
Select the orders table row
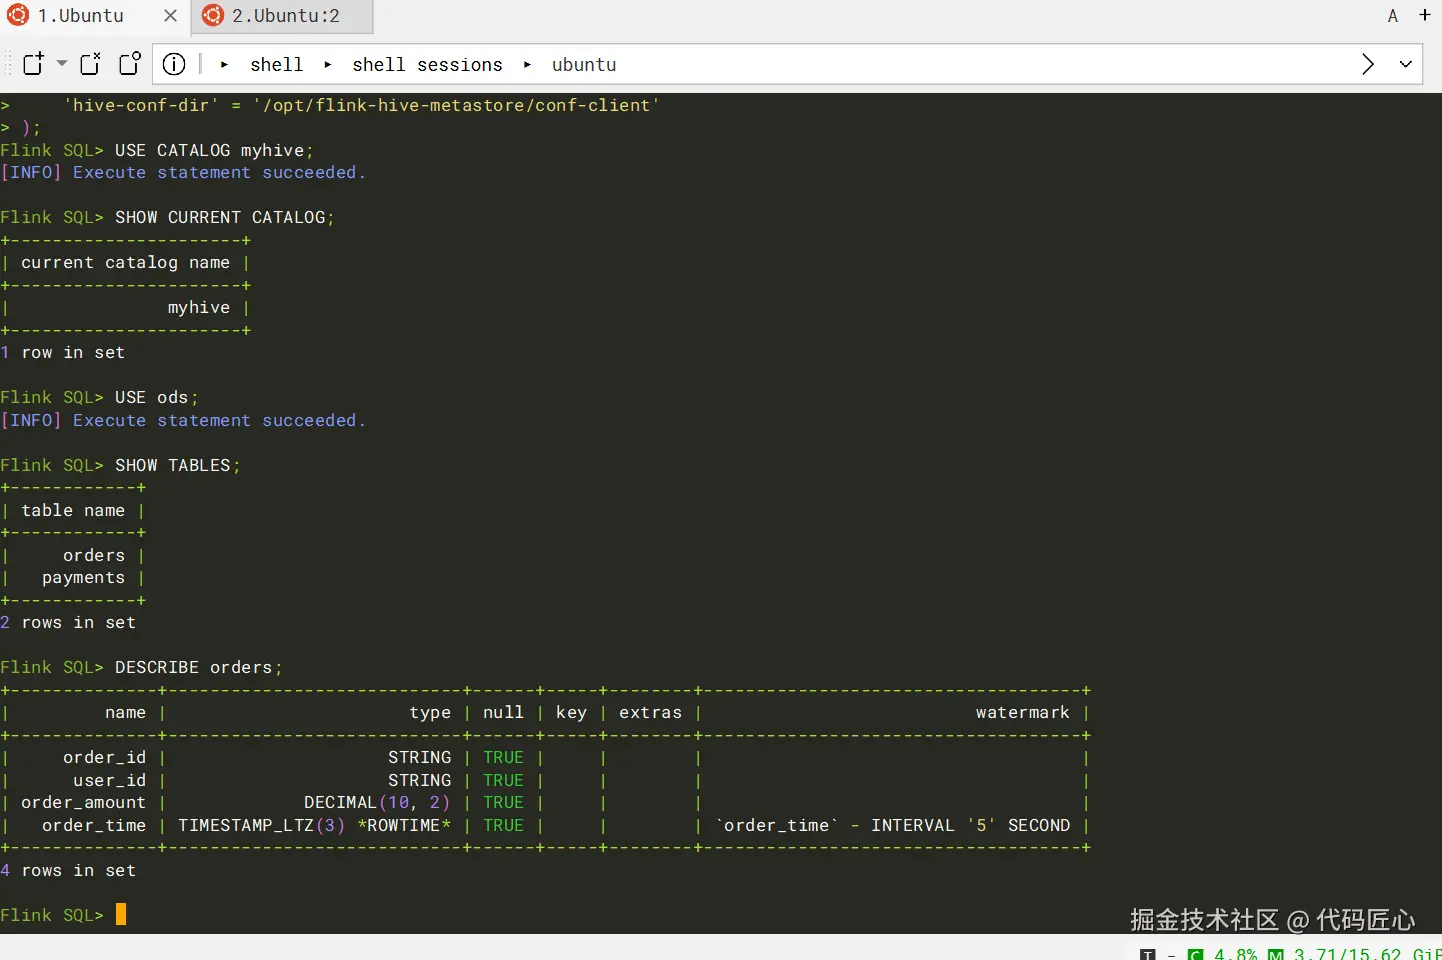[x=94, y=555]
